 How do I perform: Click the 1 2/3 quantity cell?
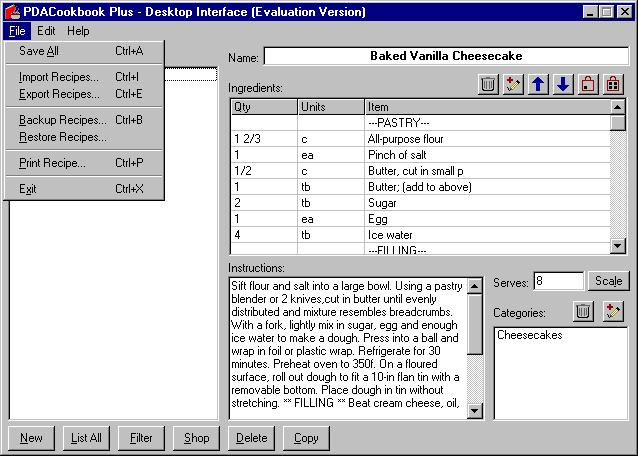point(264,139)
